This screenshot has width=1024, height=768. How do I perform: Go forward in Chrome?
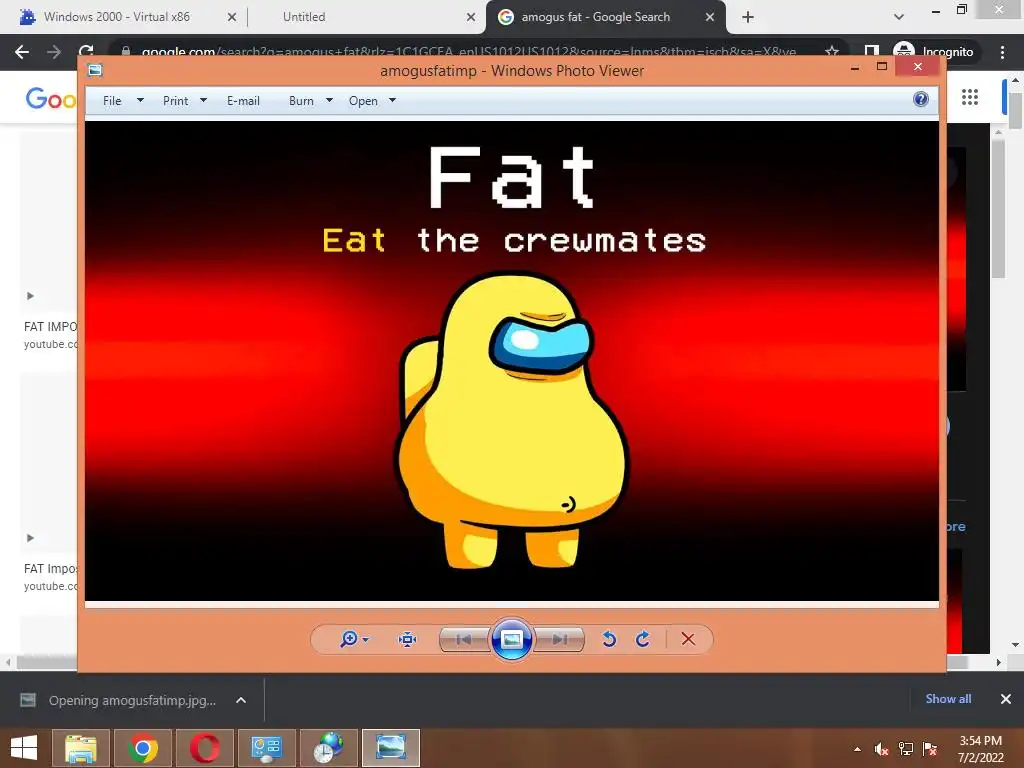(x=54, y=52)
